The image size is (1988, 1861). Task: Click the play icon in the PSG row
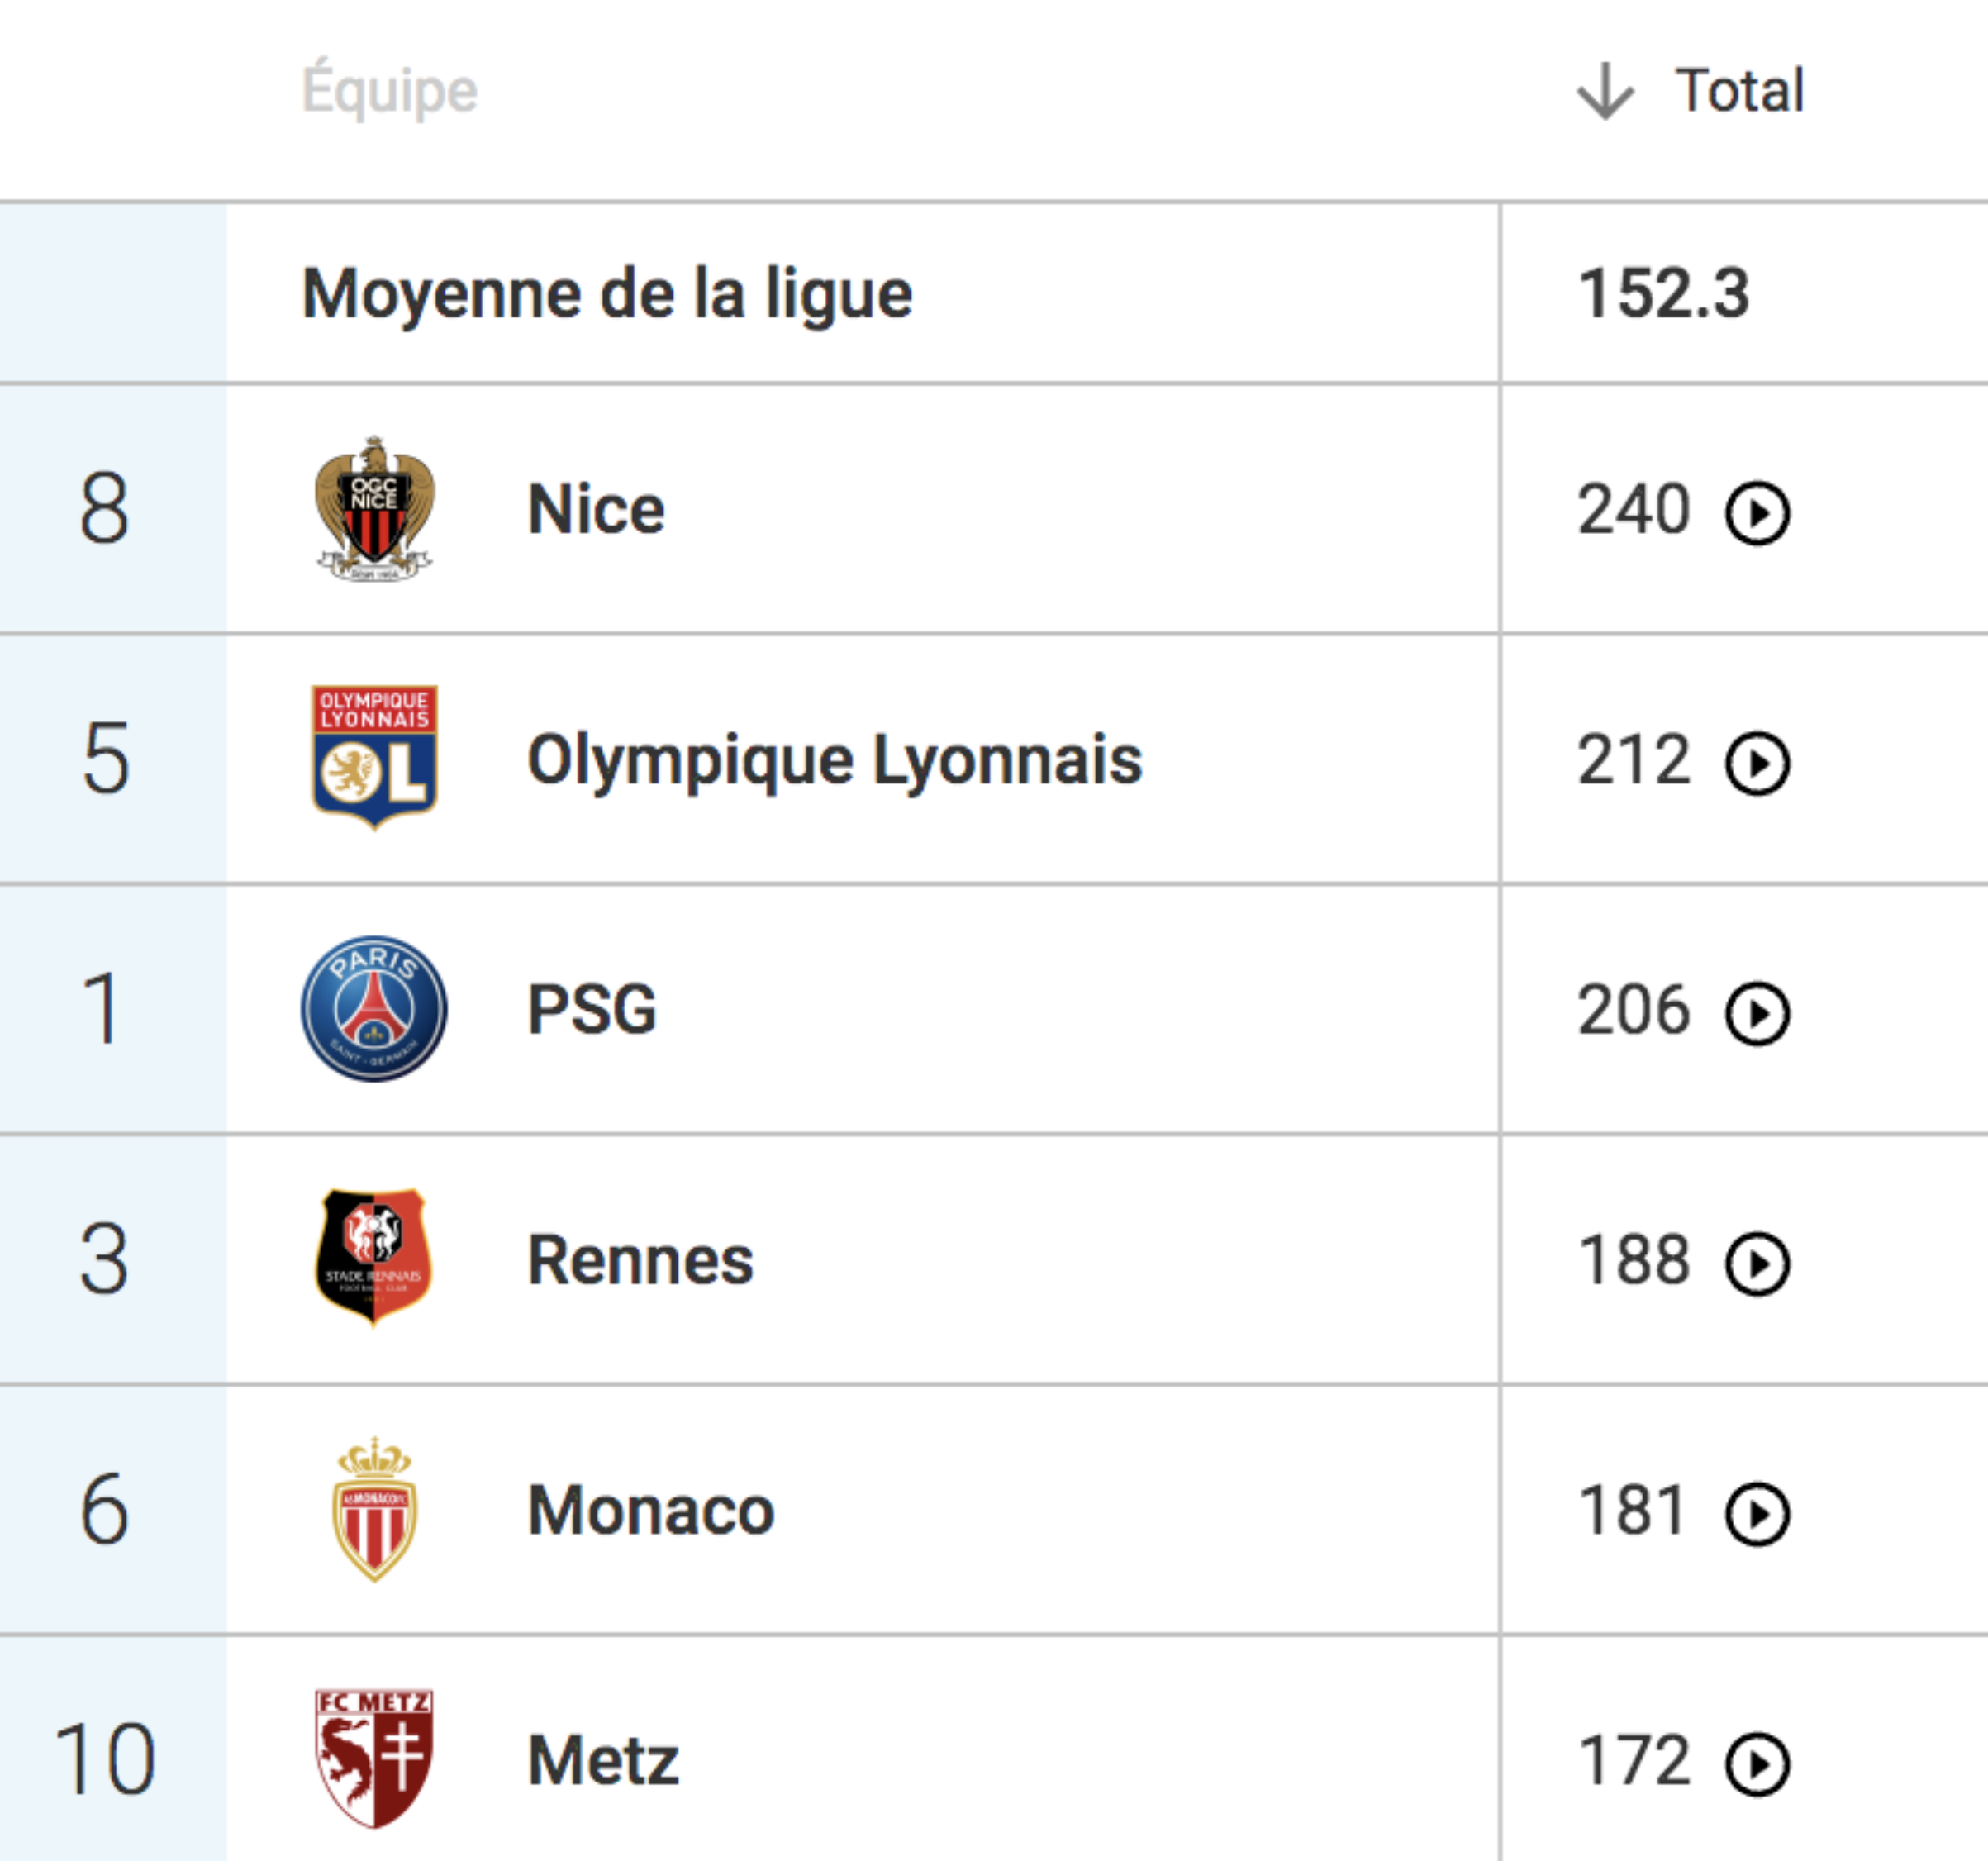pos(1757,1013)
